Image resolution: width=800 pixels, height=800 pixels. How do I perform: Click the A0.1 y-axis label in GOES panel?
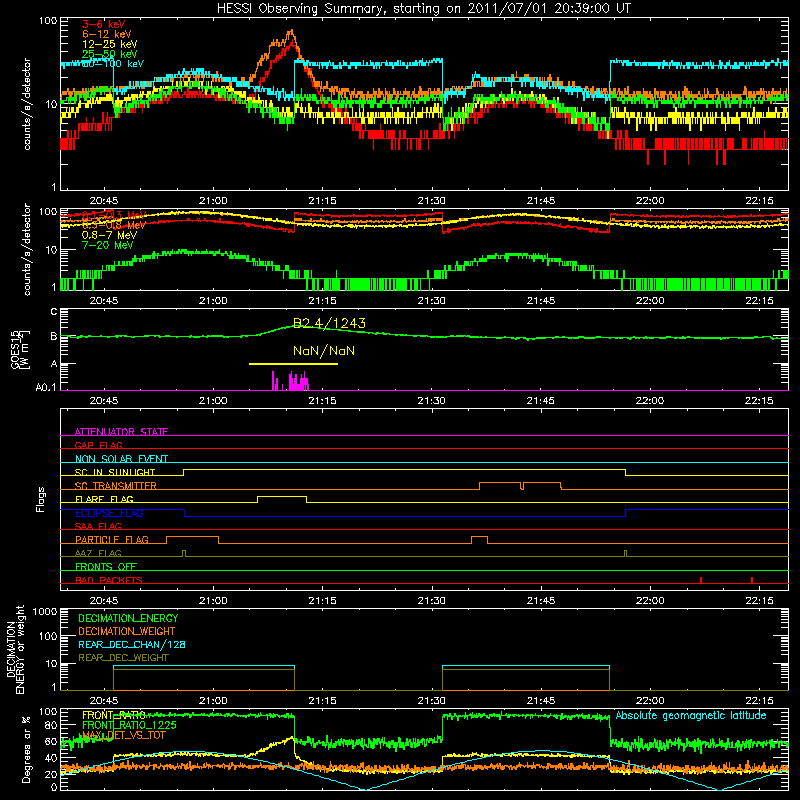pos(46,388)
